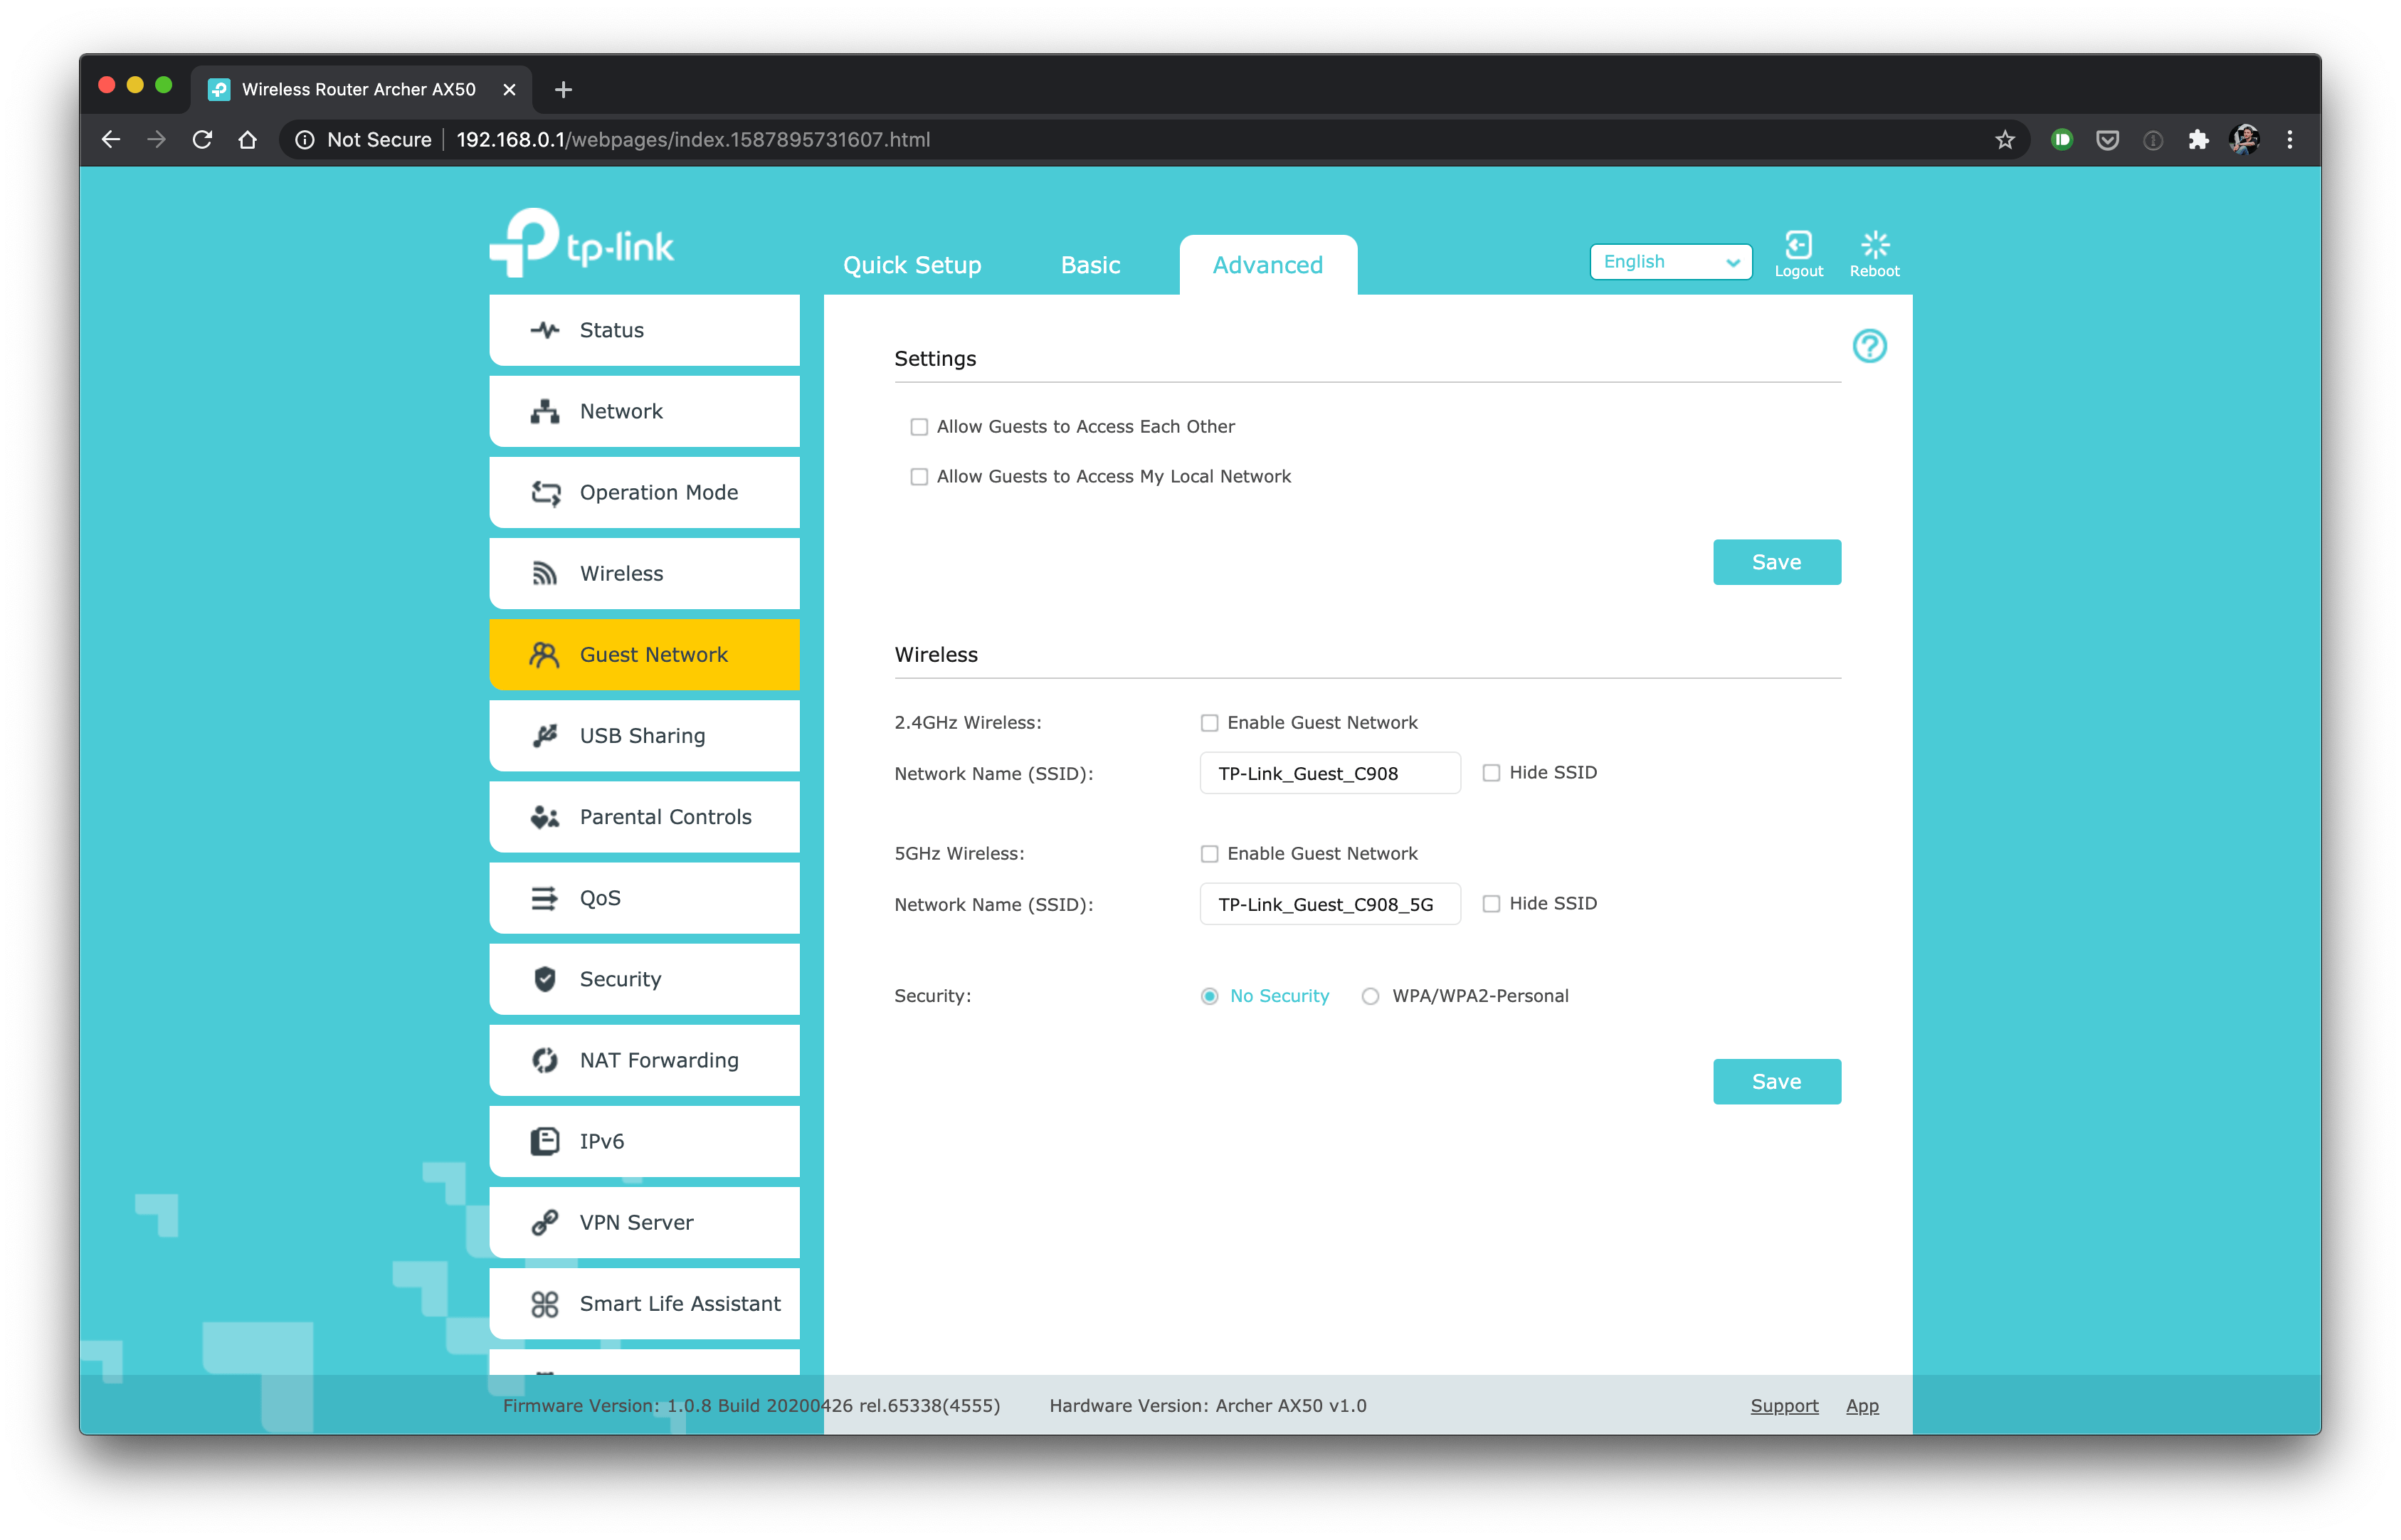Image resolution: width=2401 pixels, height=1540 pixels.
Task: Bookmark page with the star icon
Action: (2004, 140)
